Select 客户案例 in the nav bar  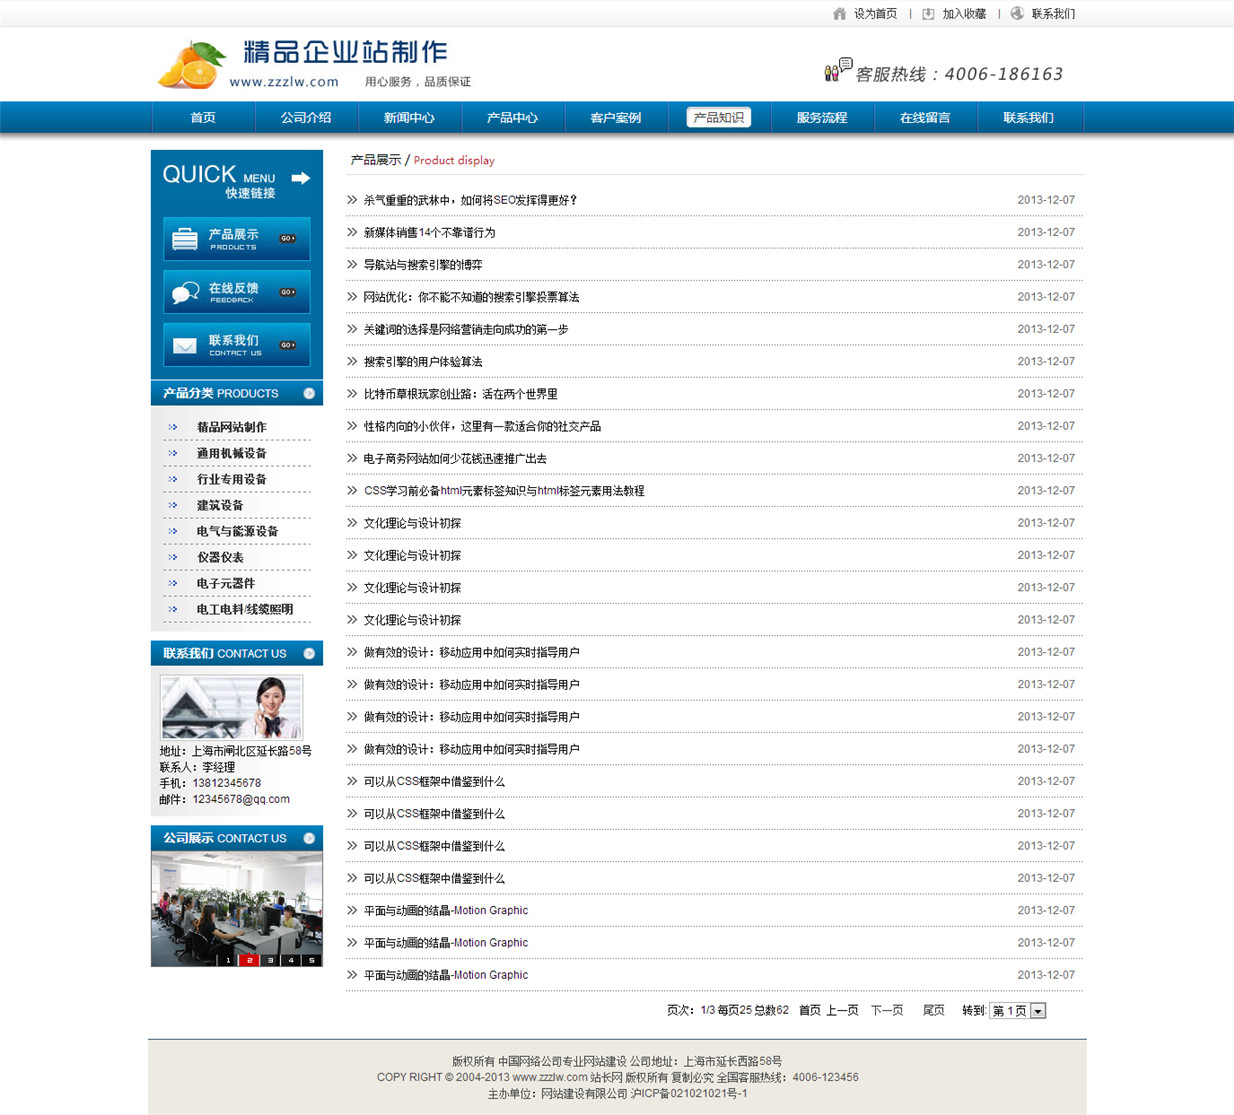point(615,118)
